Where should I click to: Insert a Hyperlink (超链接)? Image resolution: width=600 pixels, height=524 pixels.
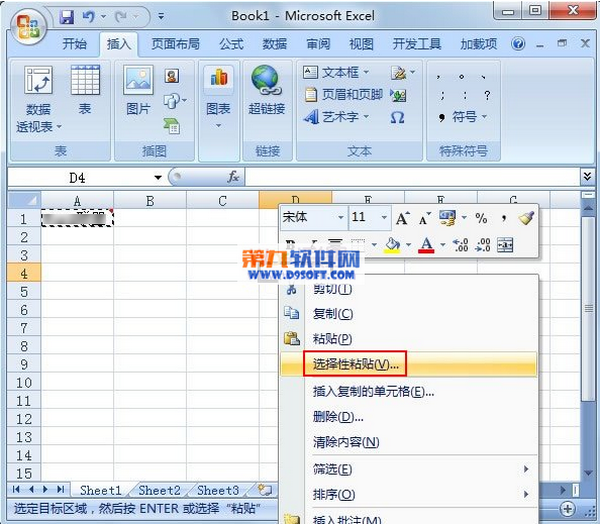pyautogui.click(x=267, y=90)
